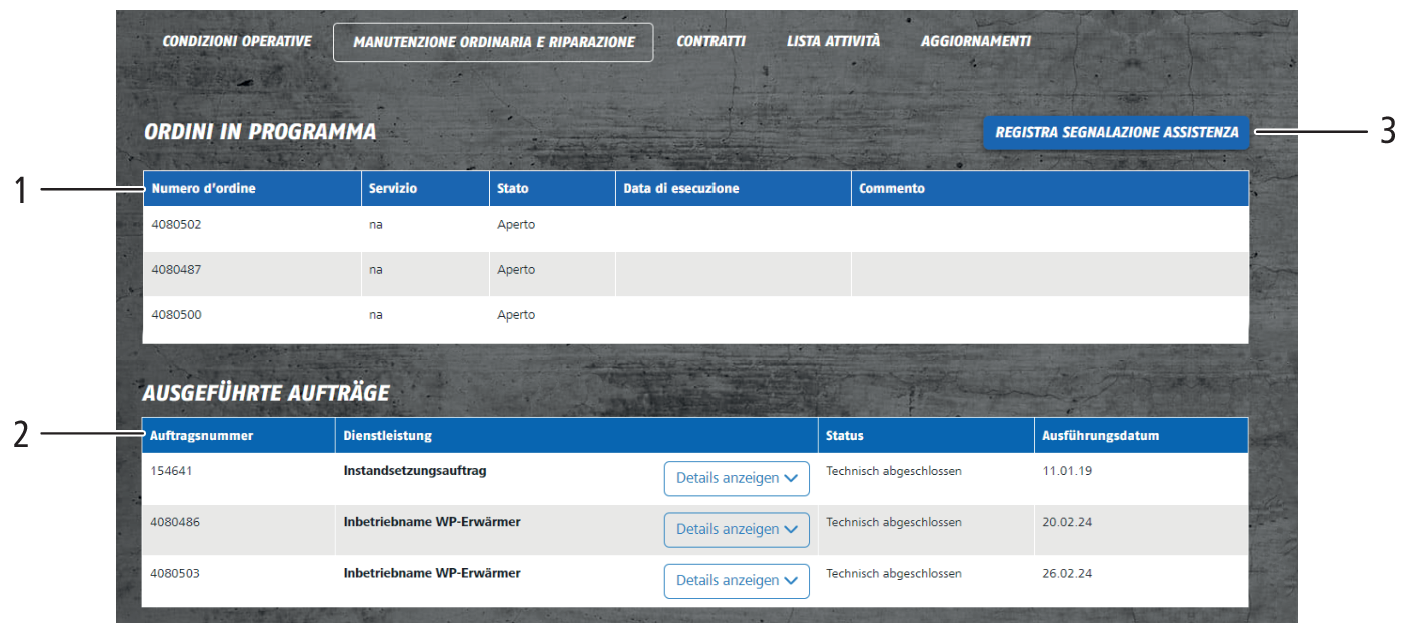The width and height of the screenshot is (1414, 623).
Task: Click the Ausführungsdatum column header
Action: pyautogui.click(x=1141, y=435)
